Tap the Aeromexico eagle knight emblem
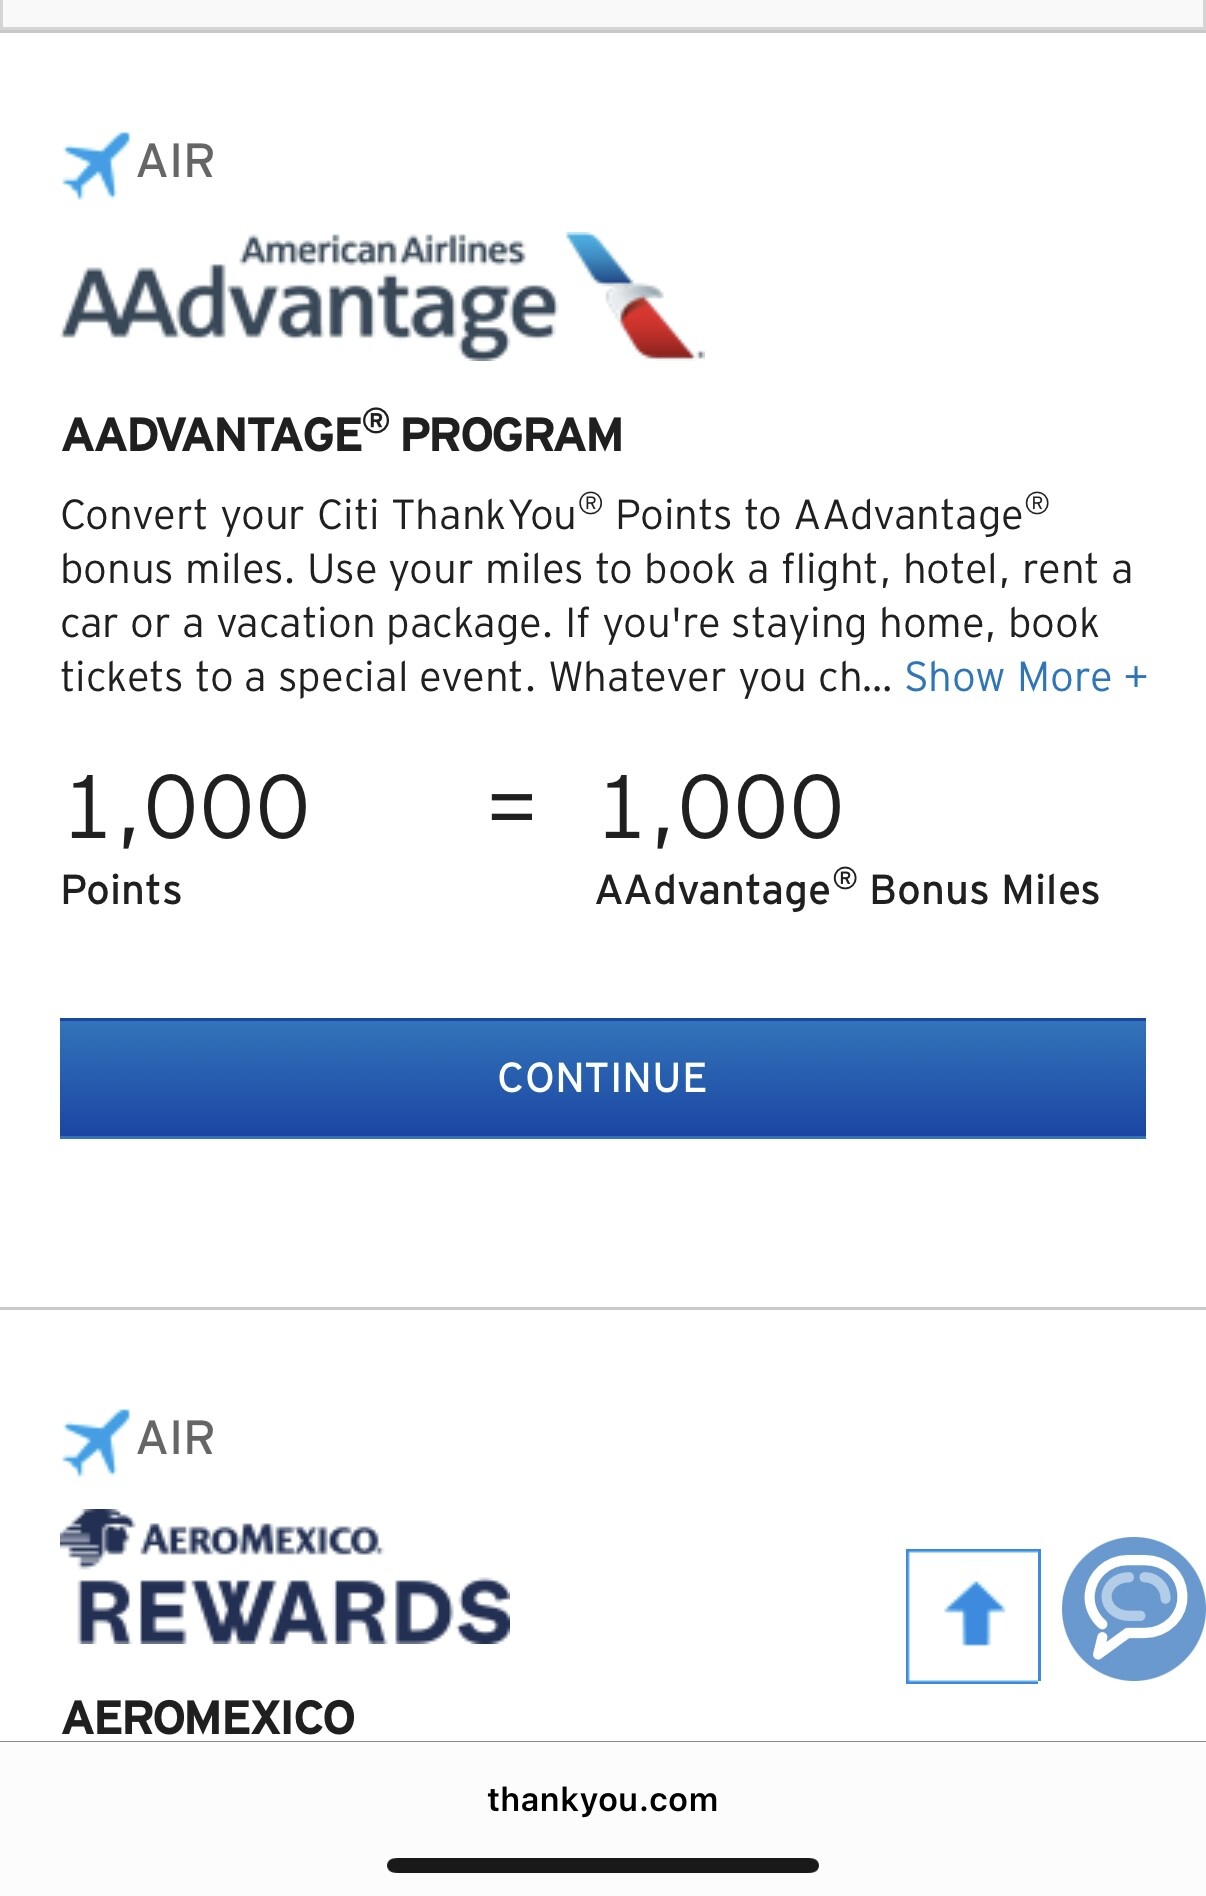 coord(96,1537)
